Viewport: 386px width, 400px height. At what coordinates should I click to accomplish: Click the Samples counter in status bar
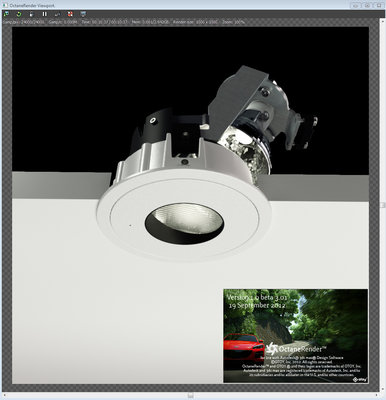tap(24, 22)
